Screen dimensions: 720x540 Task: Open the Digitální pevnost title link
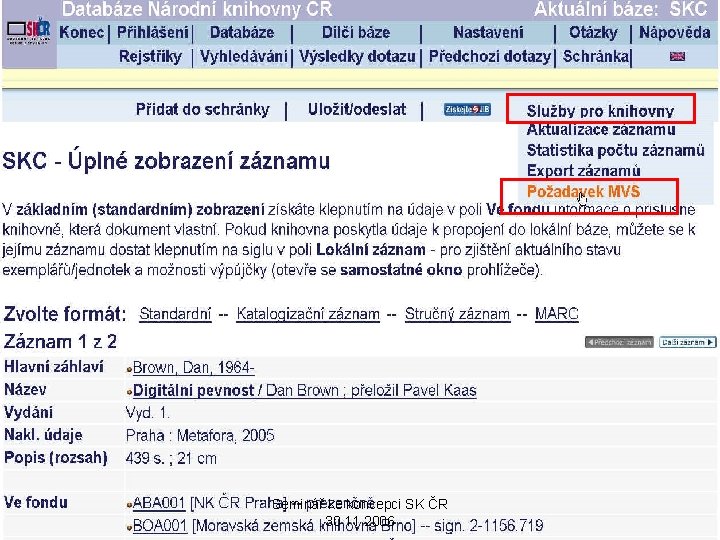(x=193, y=391)
